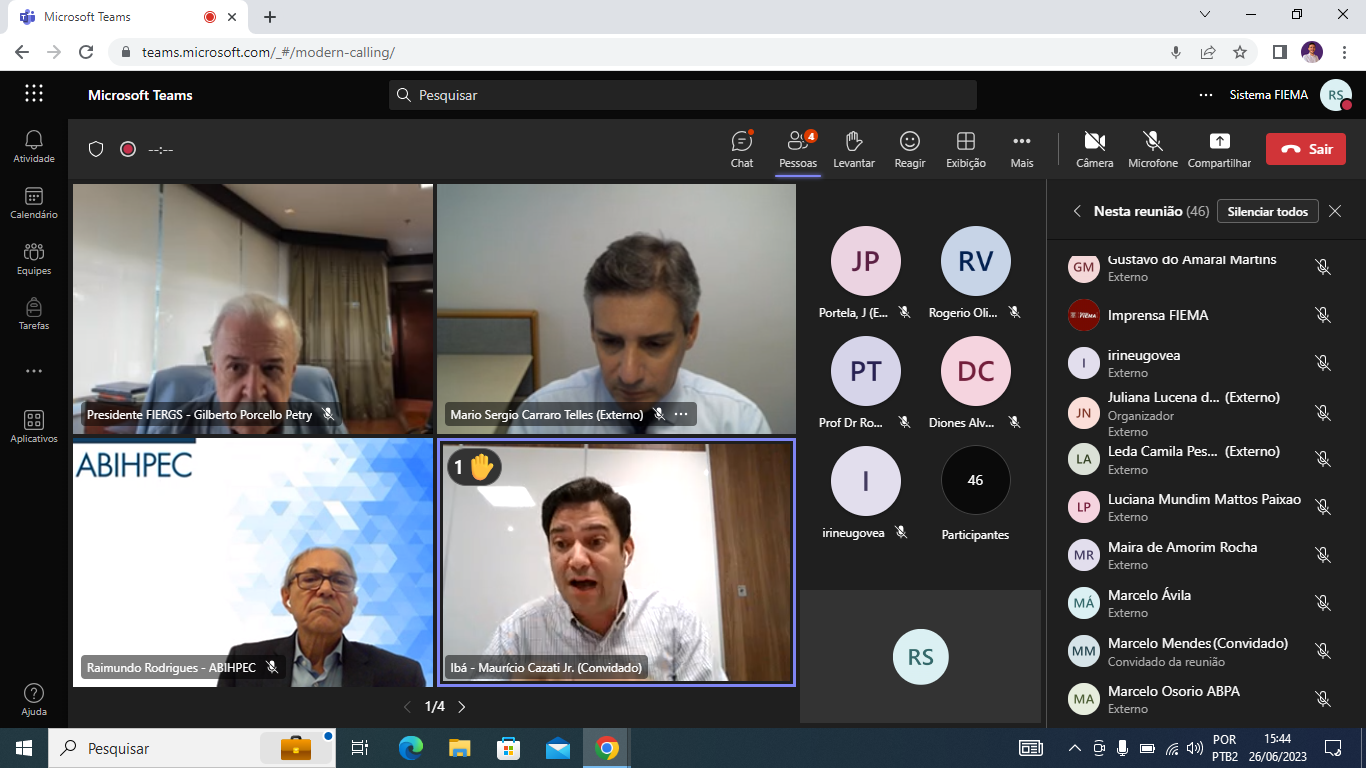Open the Reagir reactions menu
This screenshot has width=1366, height=768.
click(x=910, y=149)
